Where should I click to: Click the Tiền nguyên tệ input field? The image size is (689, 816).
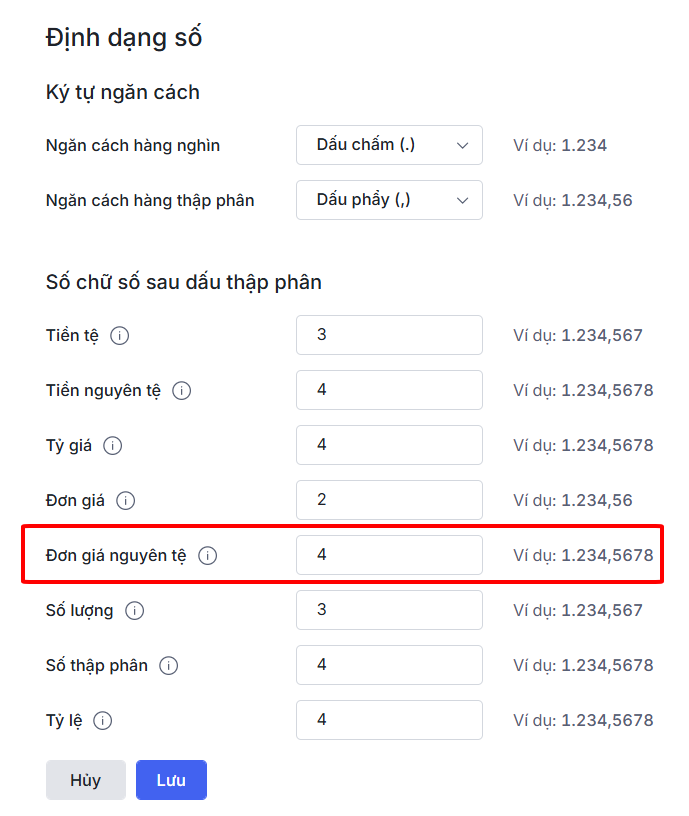(x=389, y=390)
